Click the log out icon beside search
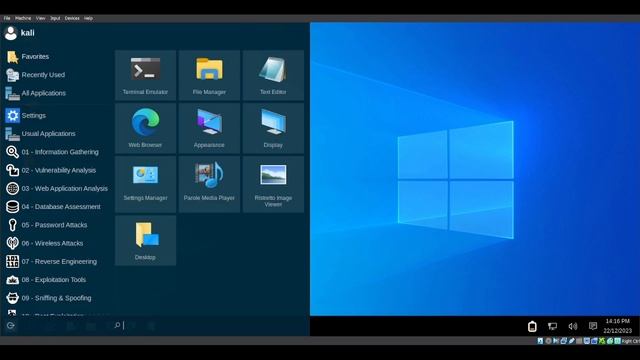Screen dimensions: 640x360 (11, 326)
